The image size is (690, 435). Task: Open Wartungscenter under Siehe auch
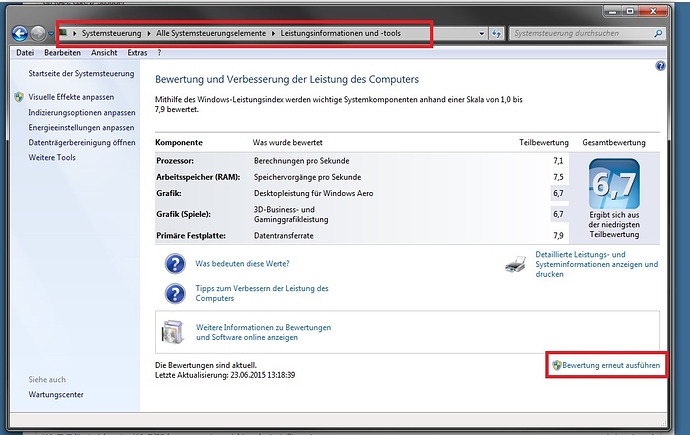click(56, 395)
